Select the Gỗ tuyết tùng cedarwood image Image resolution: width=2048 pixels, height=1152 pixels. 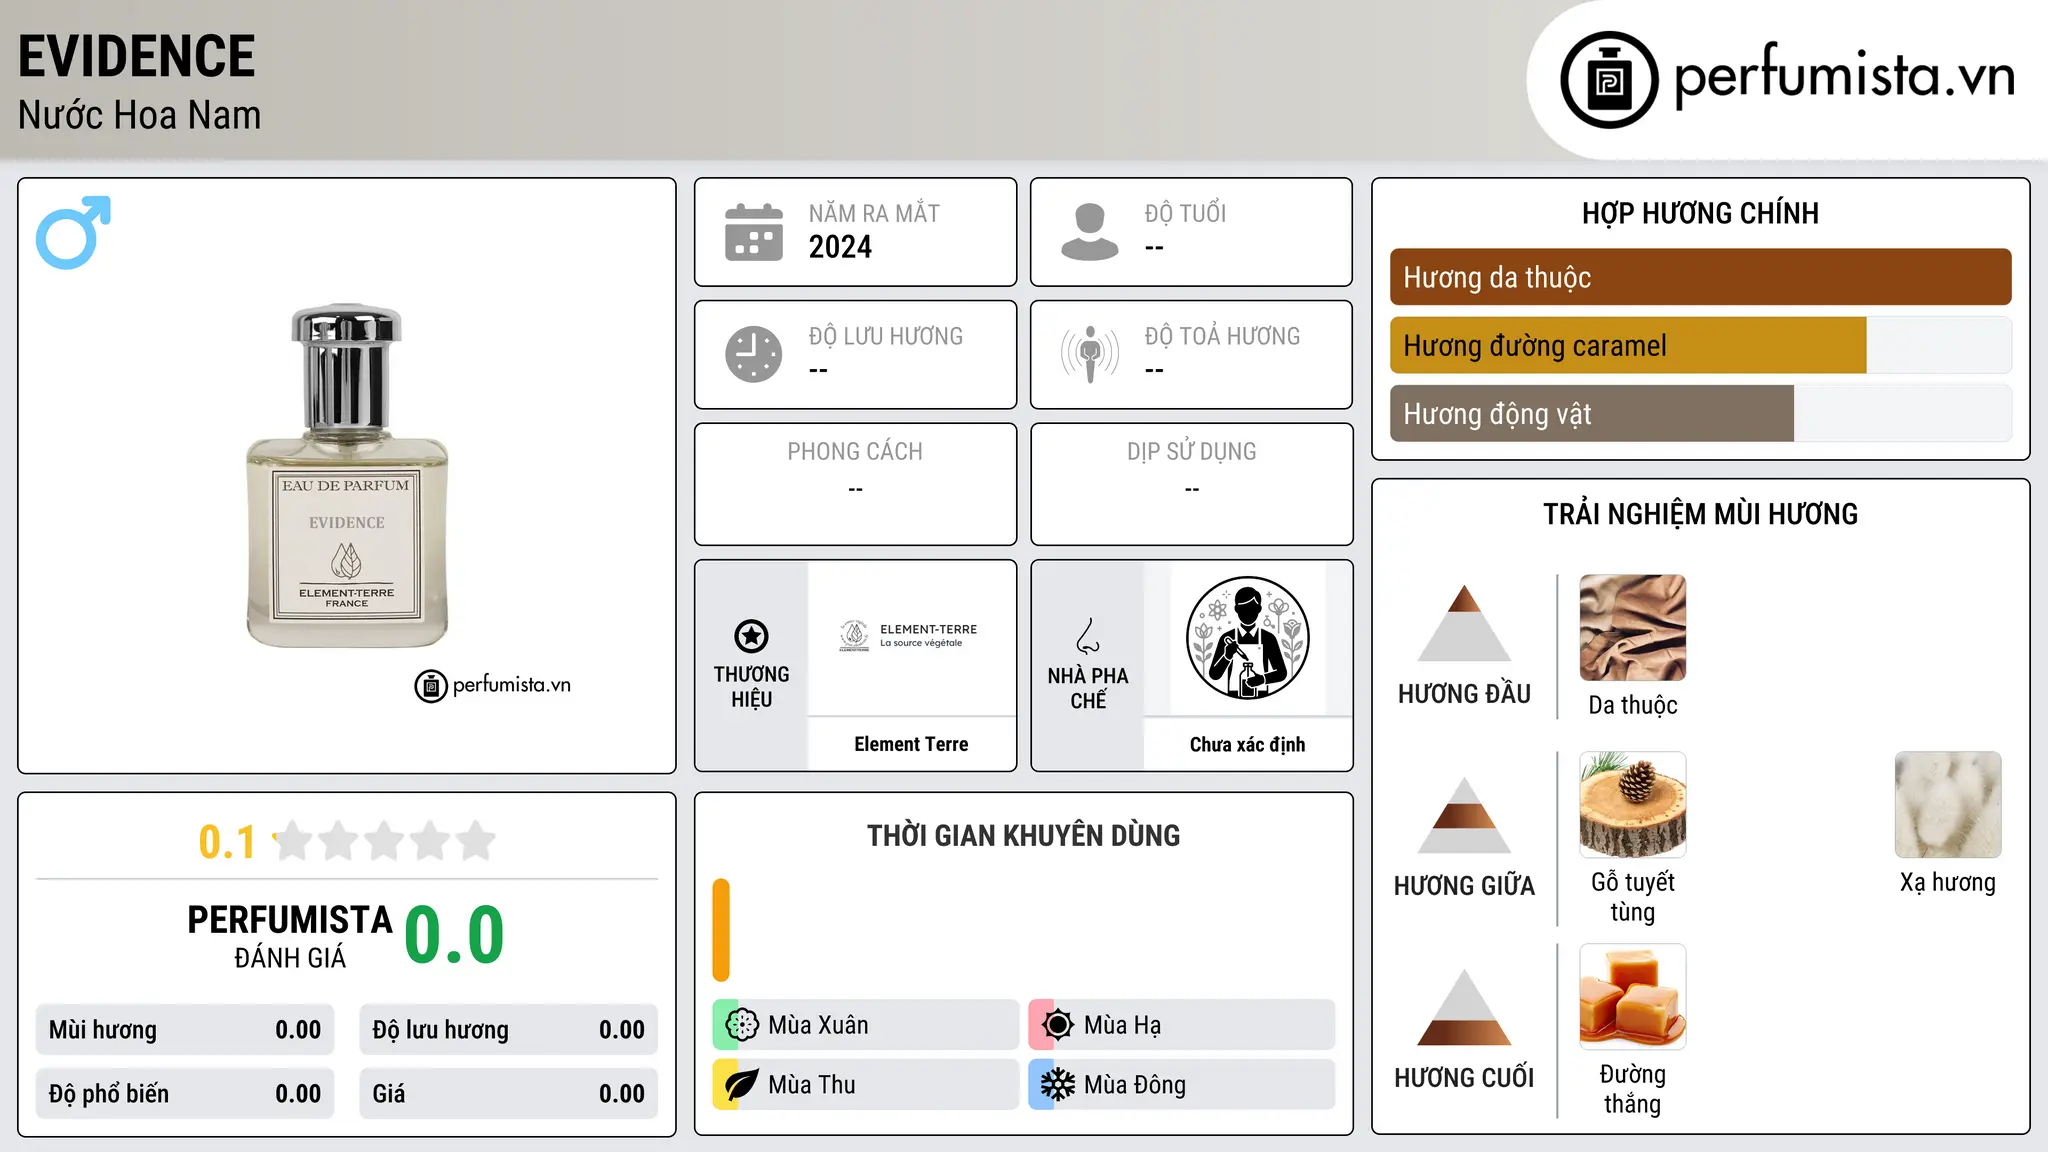[1633, 805]
